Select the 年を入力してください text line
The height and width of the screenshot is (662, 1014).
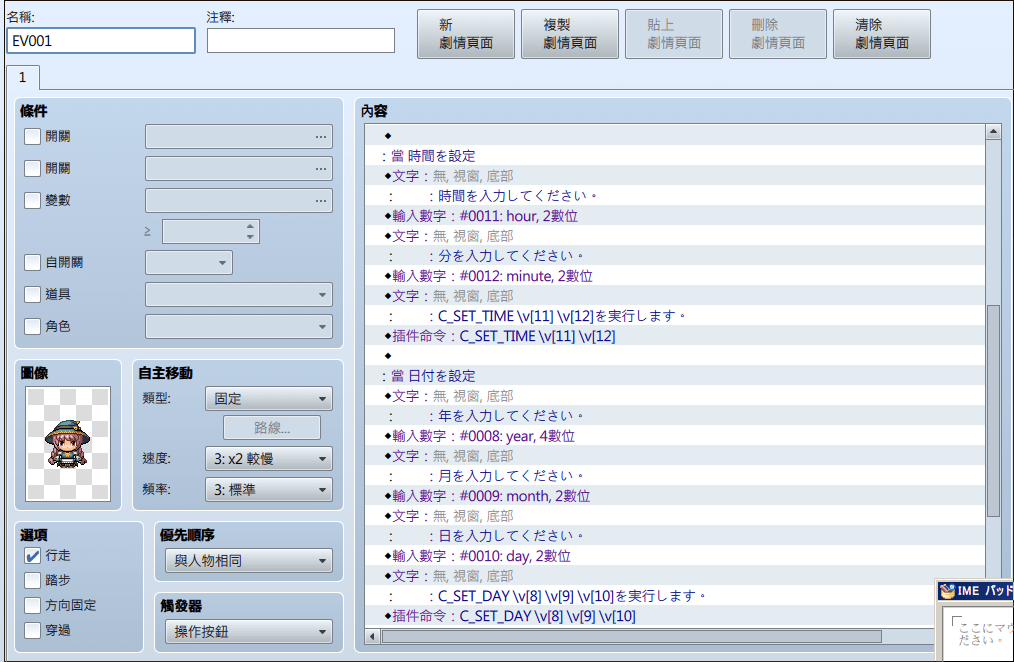[675, 416]
